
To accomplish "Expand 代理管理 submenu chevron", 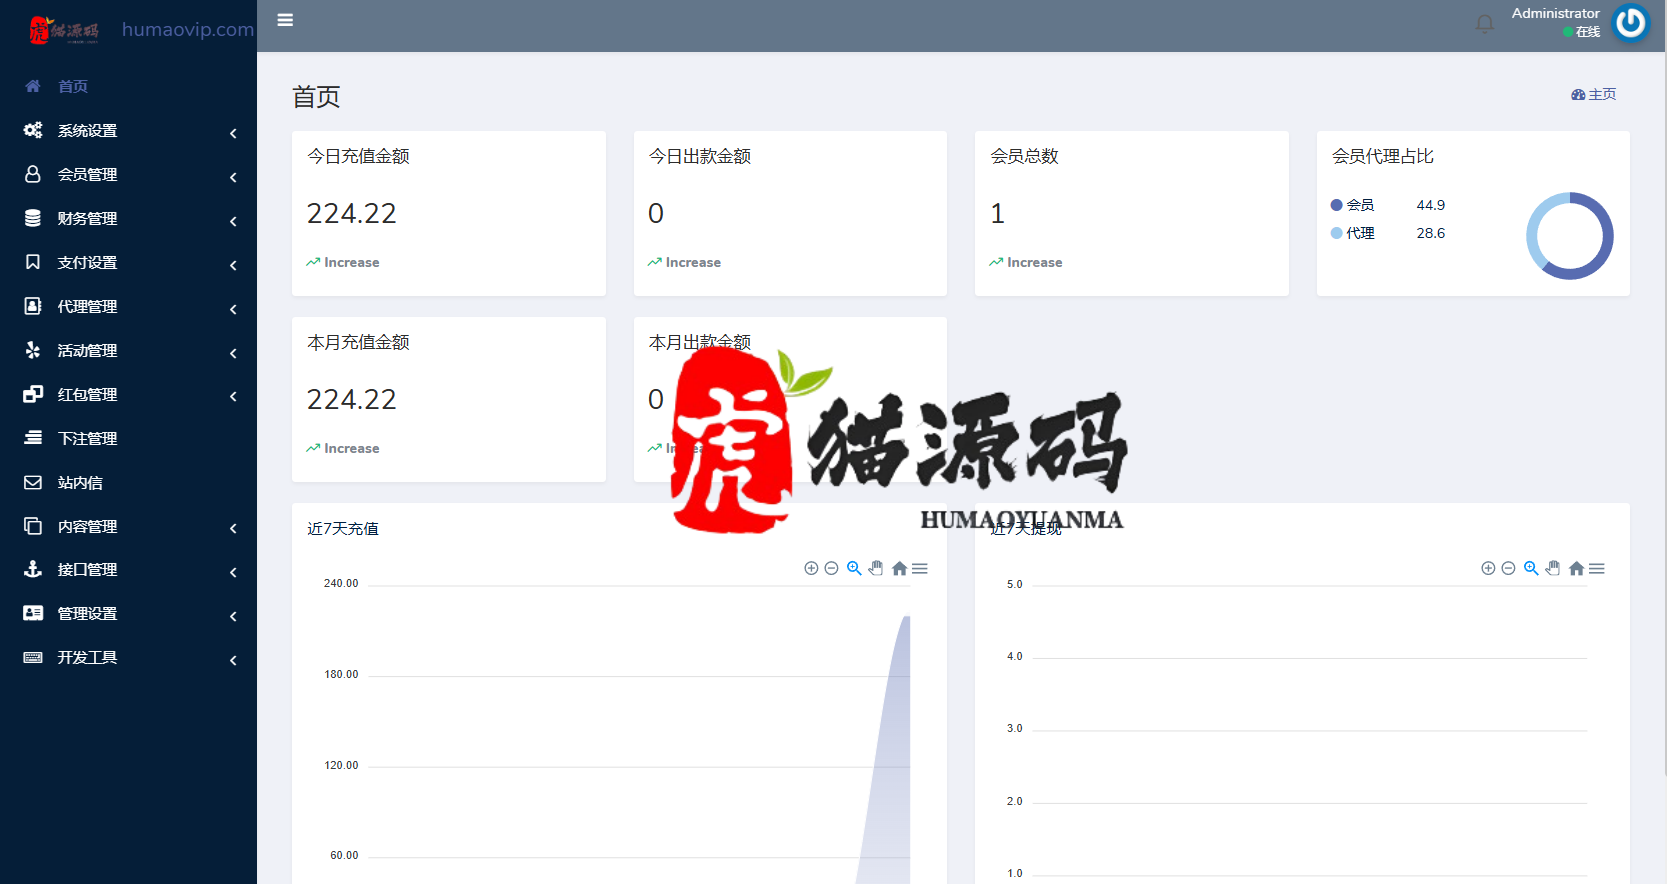I will (233, 309).
